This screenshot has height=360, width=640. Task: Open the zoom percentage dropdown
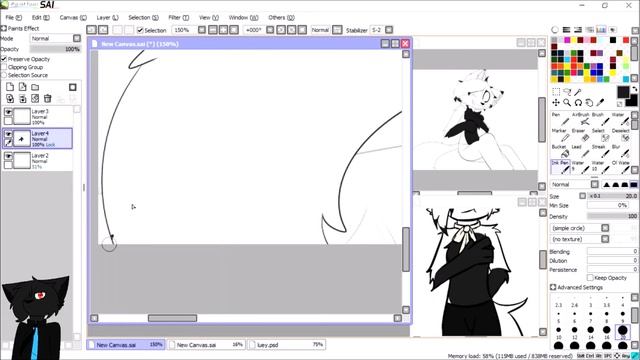202,30
